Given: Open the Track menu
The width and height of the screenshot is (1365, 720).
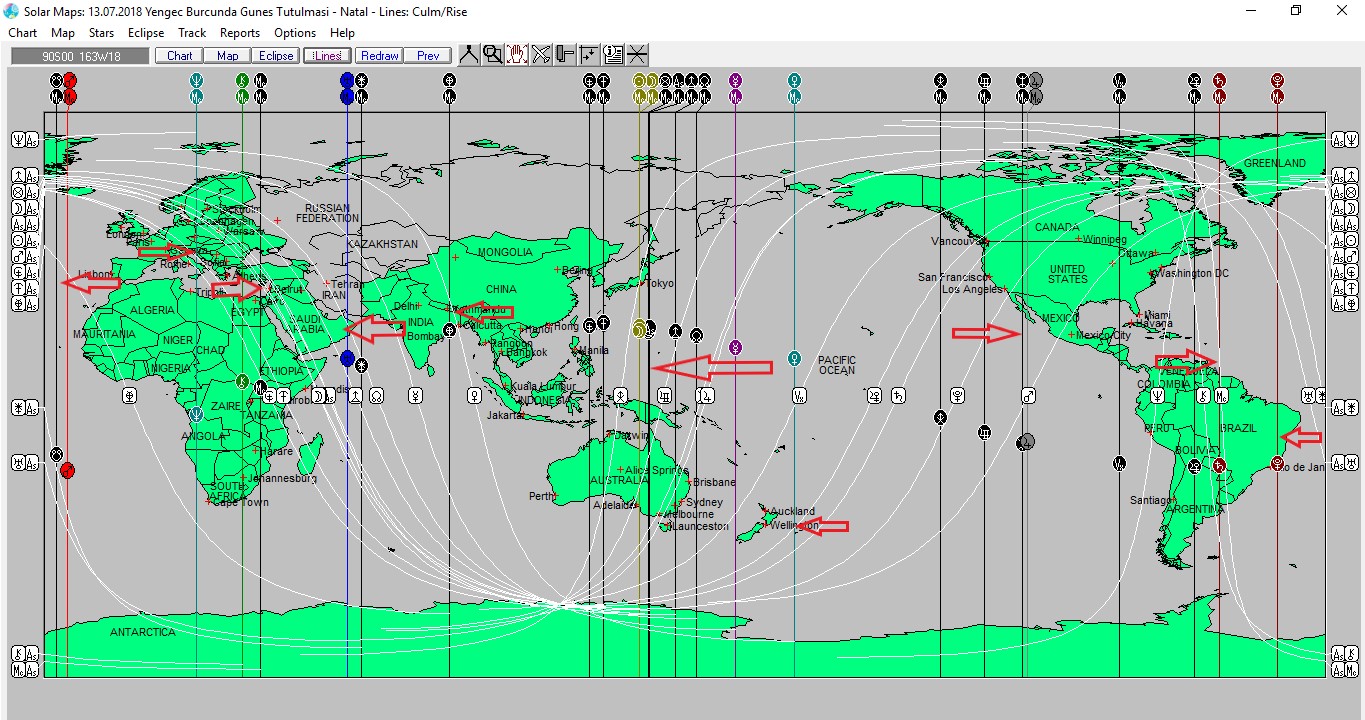Looking at the screenshot, I should click(x=192, y=33).
